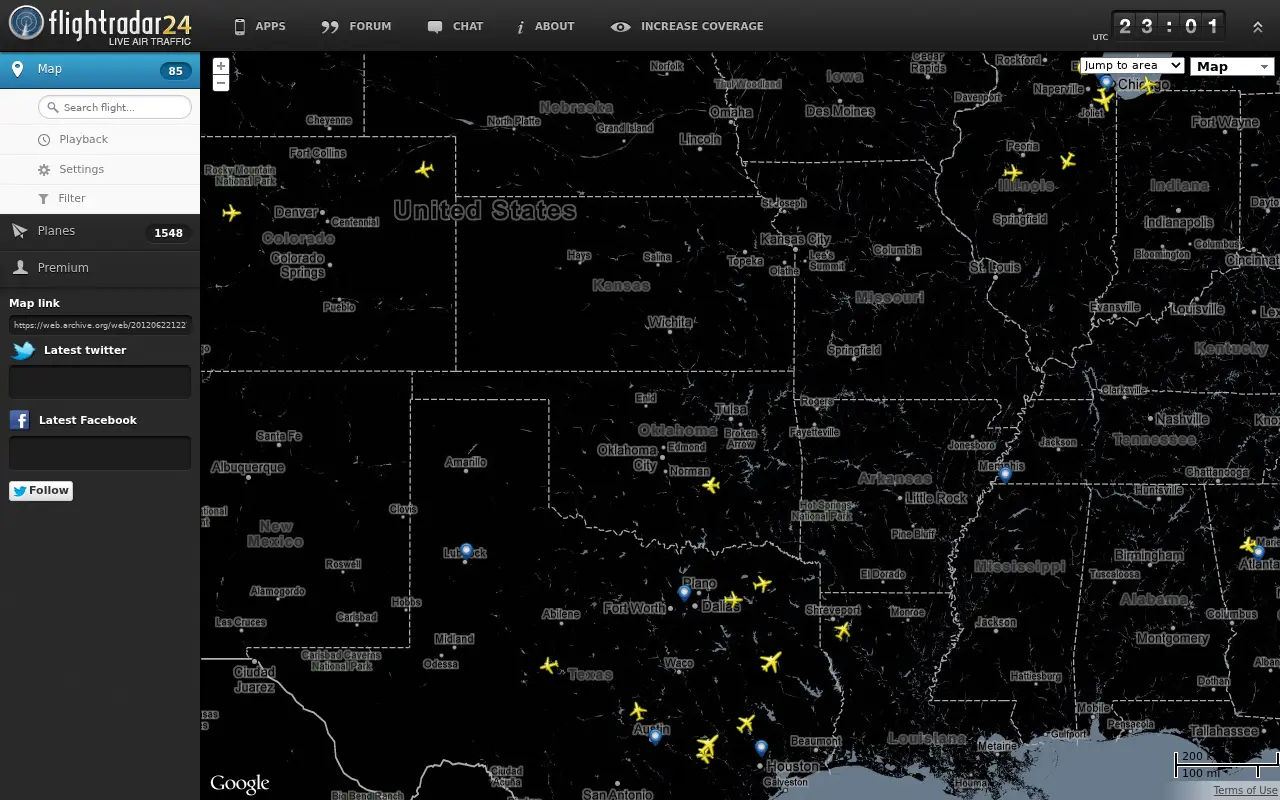Click the flightradar24 logo
1280x800 pixels.
[100, 26]
